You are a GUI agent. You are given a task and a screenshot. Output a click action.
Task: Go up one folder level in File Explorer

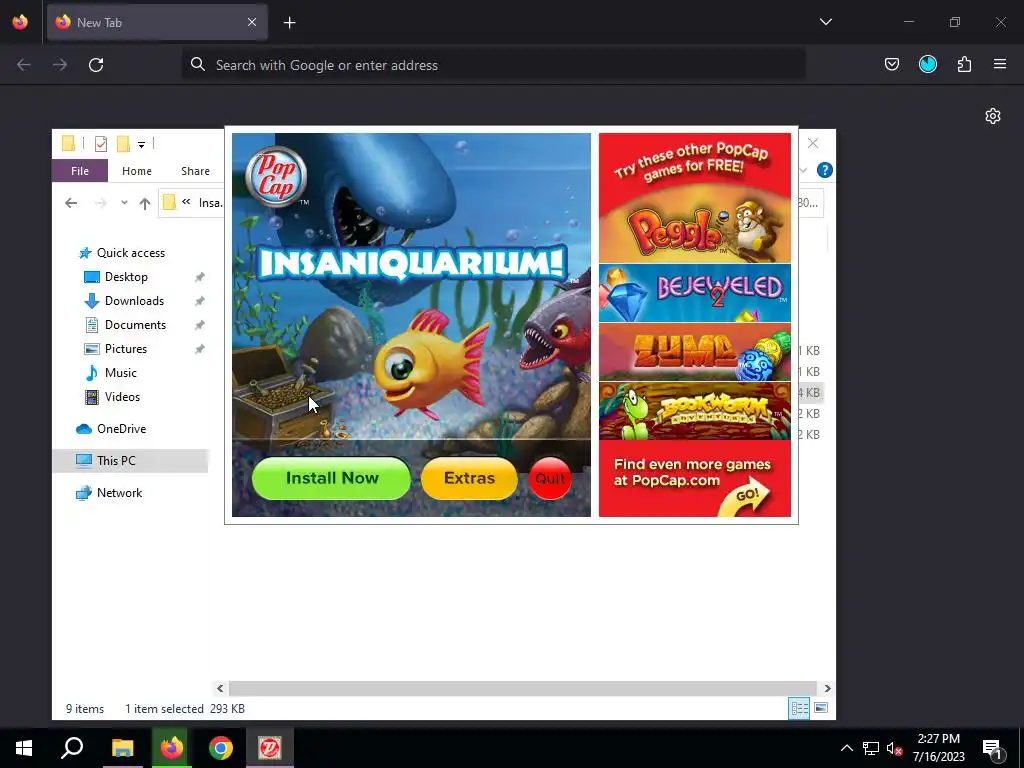[x=145, y=203]
